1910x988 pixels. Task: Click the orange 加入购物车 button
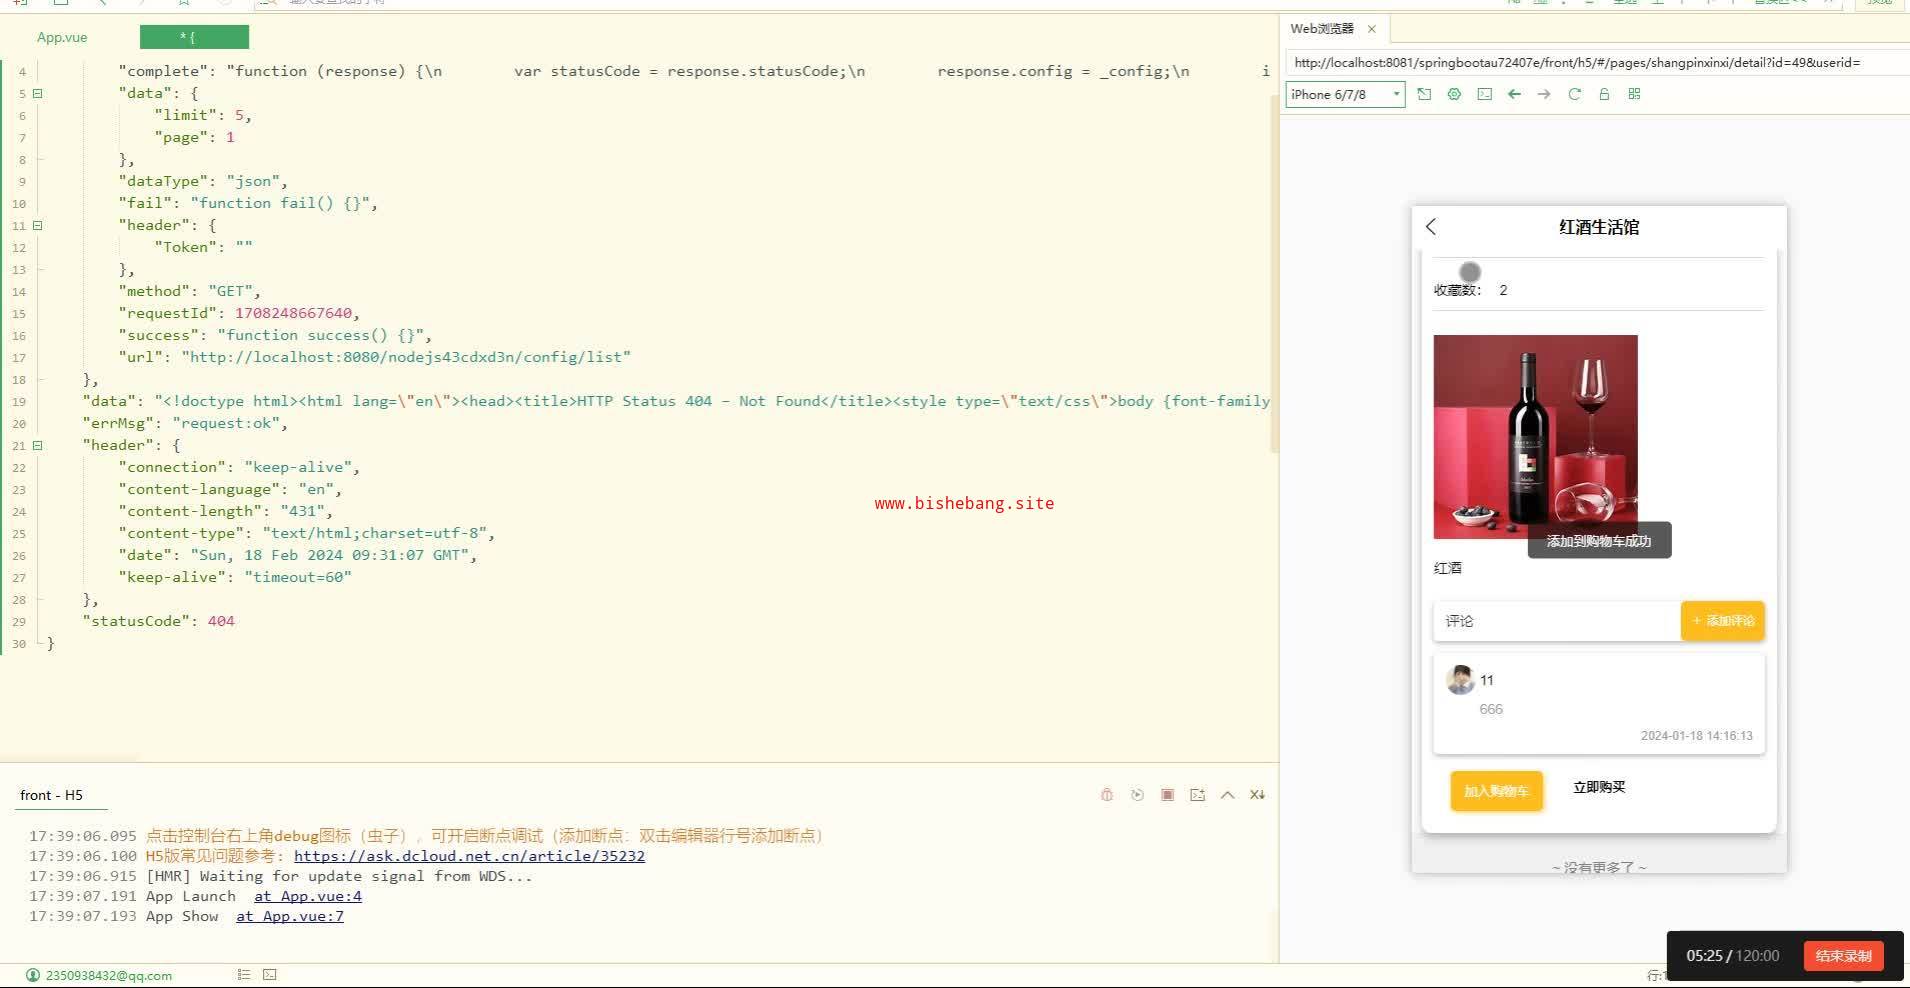(x=1496, y=791)
